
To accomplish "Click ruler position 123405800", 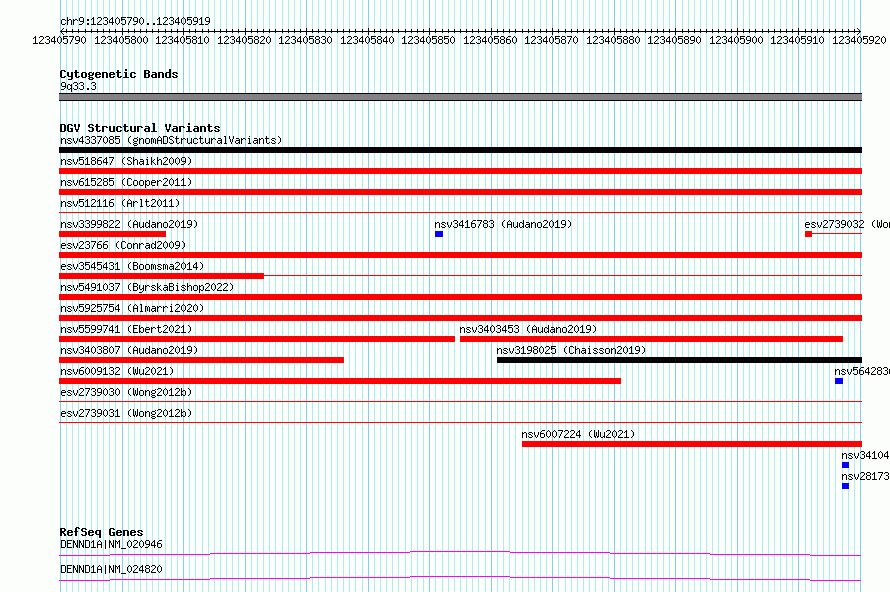I will pos(121,40).
